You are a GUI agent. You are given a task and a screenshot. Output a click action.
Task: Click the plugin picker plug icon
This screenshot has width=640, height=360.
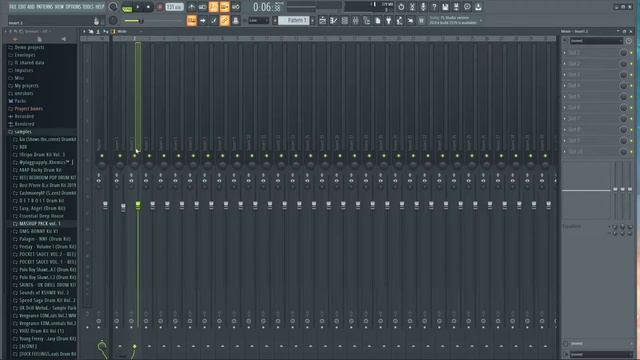389,20
